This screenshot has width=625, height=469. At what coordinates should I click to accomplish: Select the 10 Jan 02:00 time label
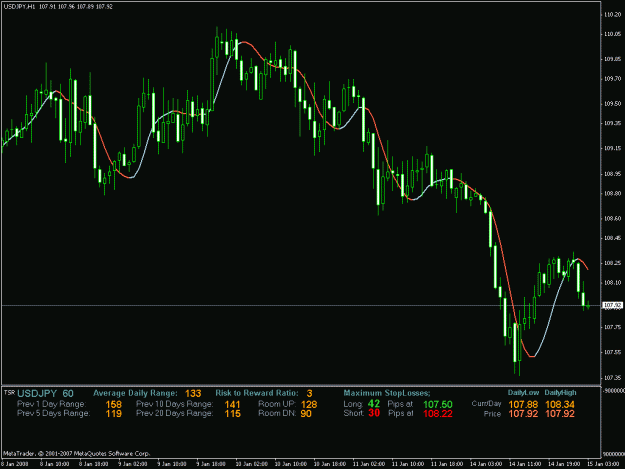coord(252,464)
